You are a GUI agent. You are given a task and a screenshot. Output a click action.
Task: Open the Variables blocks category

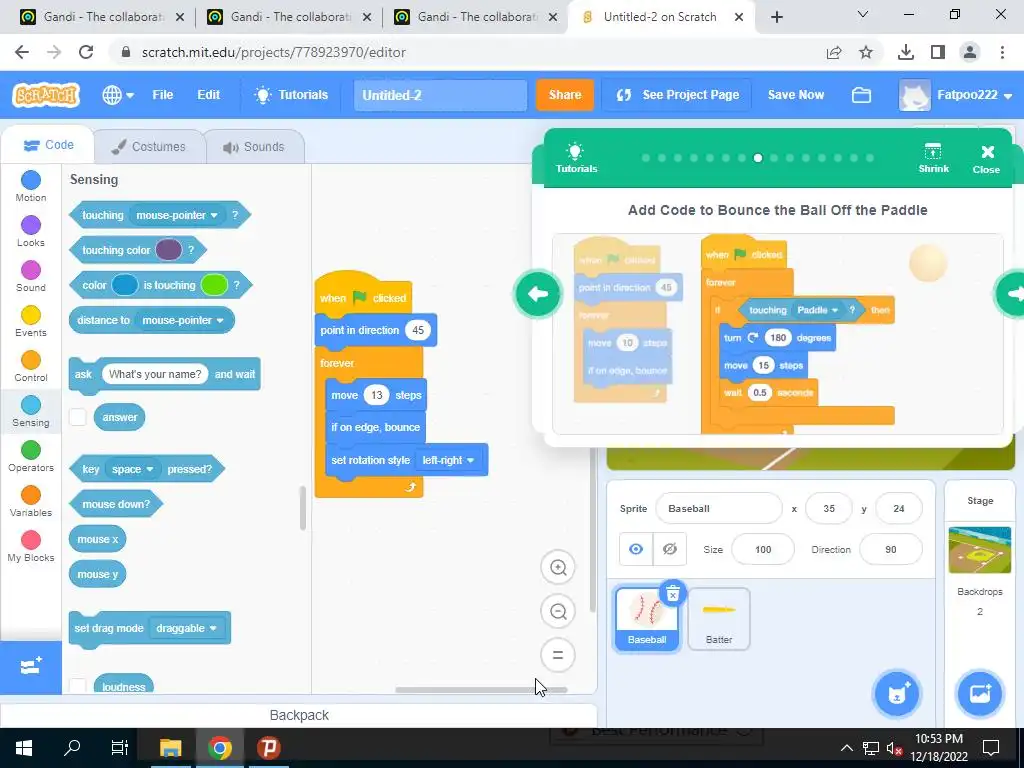pos(31,502)
